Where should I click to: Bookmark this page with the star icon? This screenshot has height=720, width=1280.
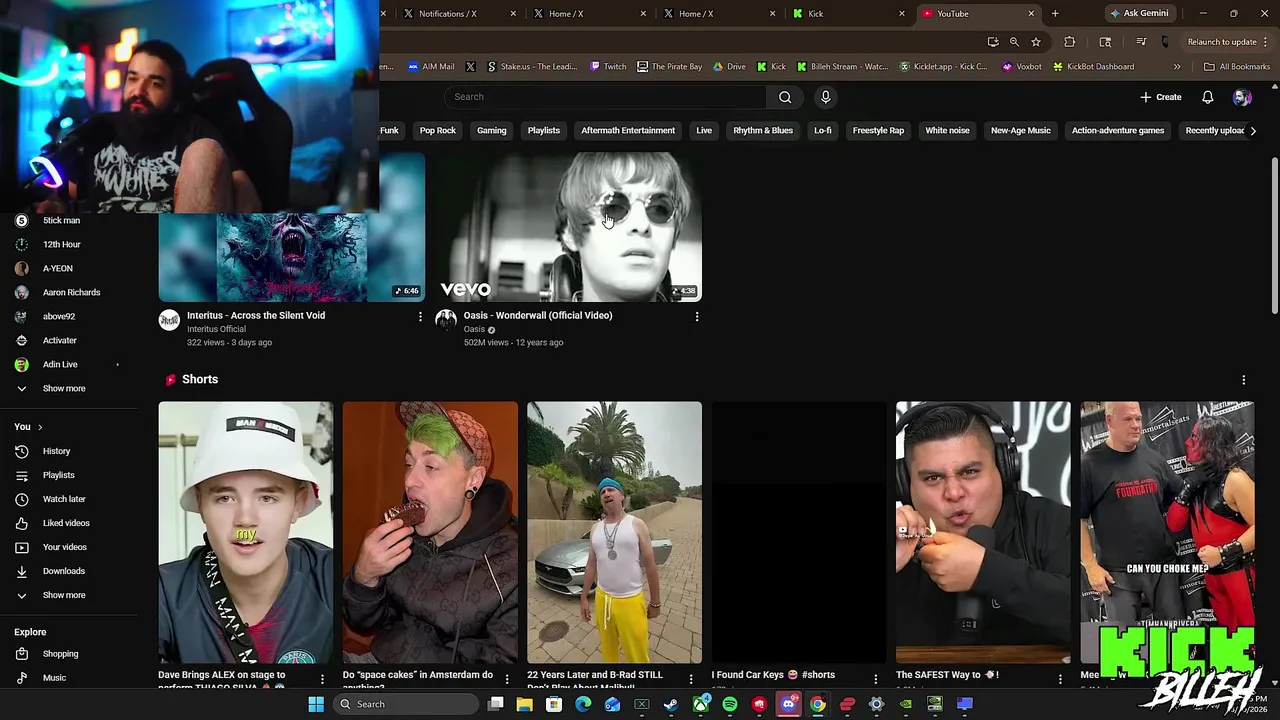pyautogui.click(x=1036, y=42)
